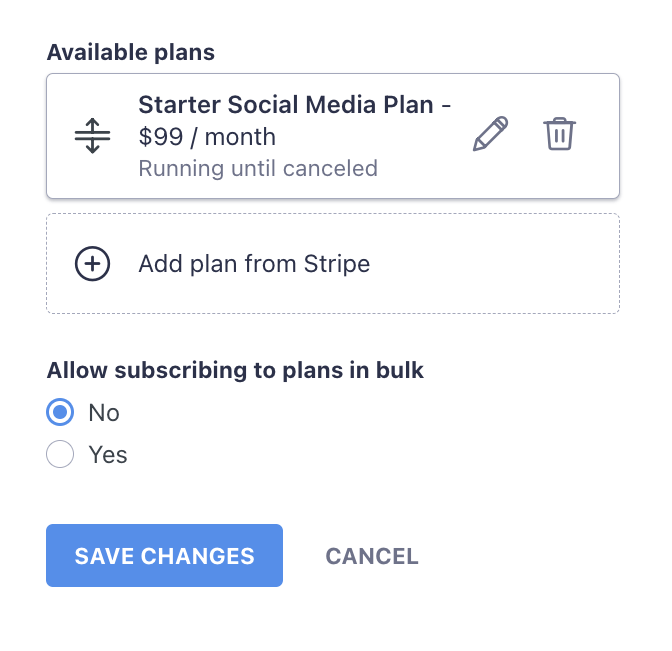Click the "Available plans" heading
The image size is (672, 651).
[x=131, y=52]
